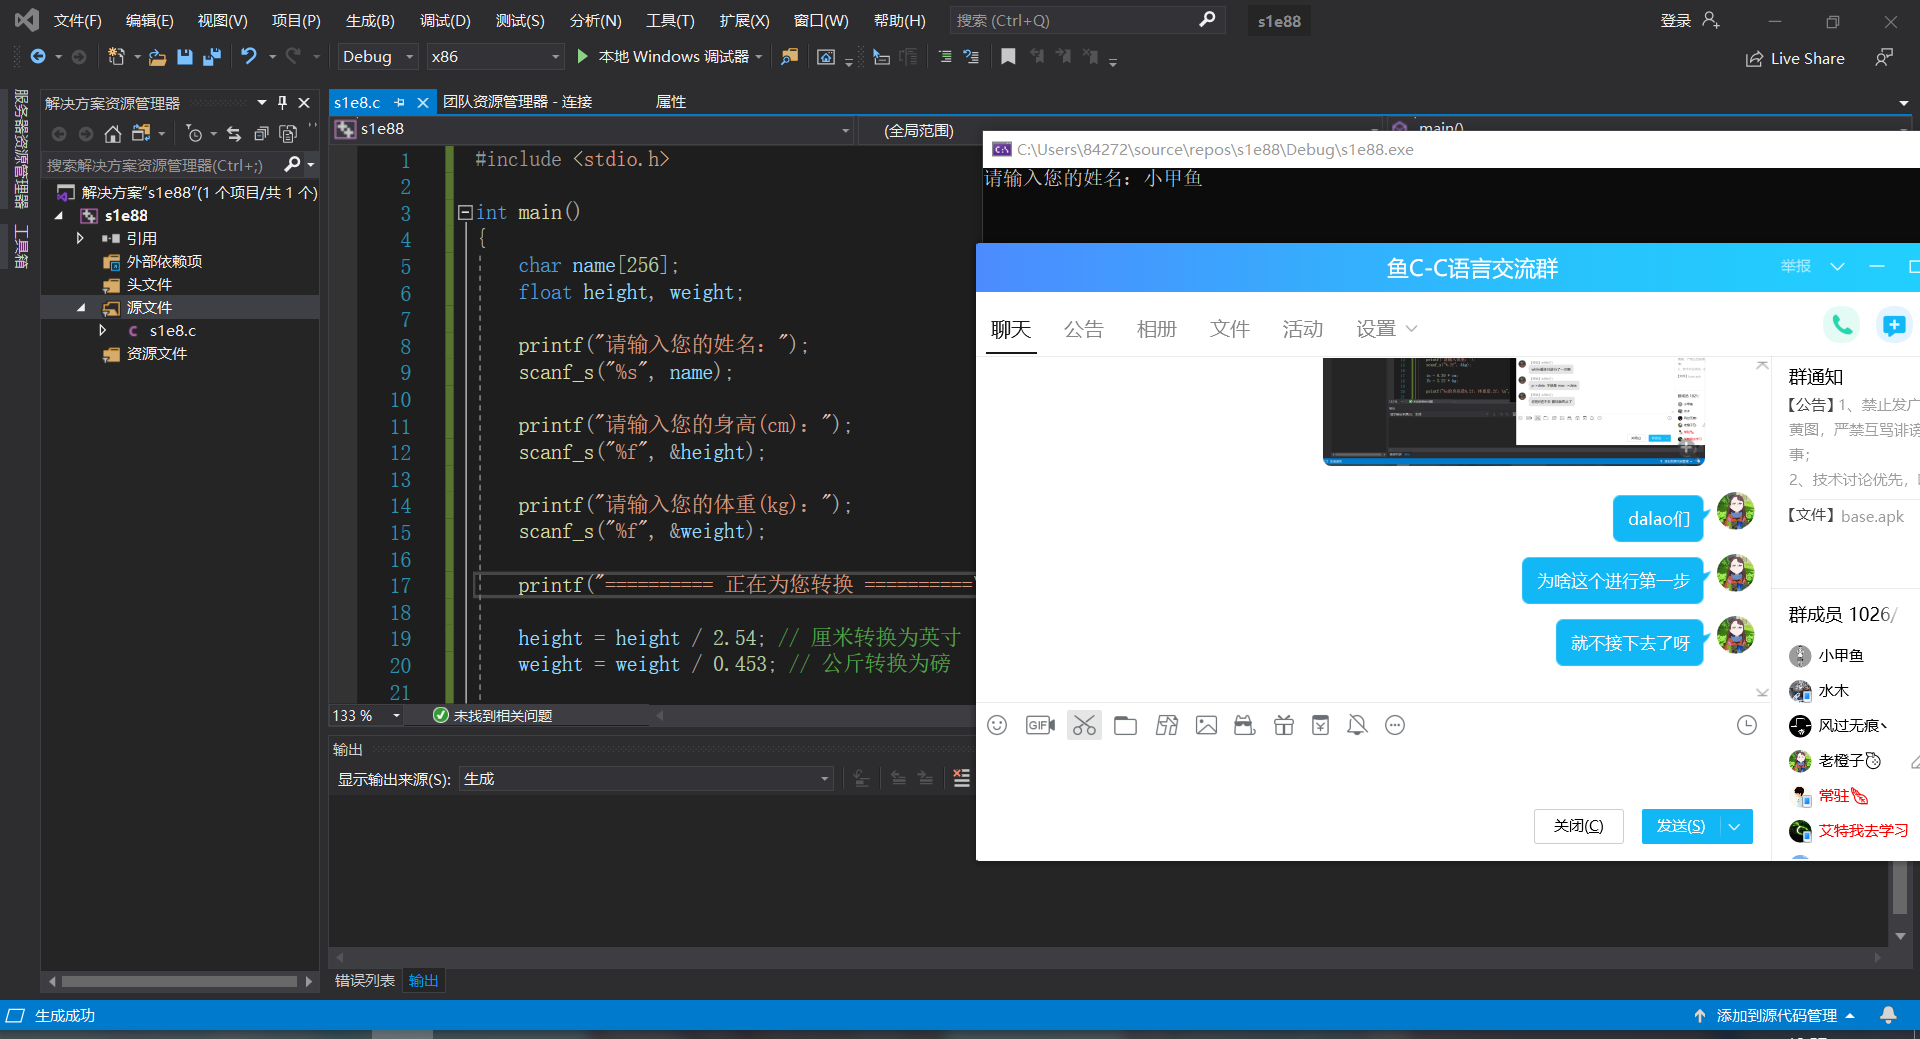Open the shared screenshot thumbnail in chat
The height and width of the screenshot is (1039, 1920).
1514,412
